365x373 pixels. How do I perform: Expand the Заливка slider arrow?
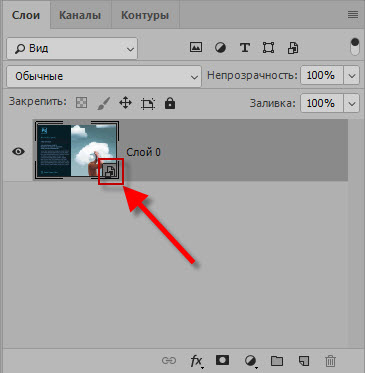pyautogui.click(x=352, y=103)
